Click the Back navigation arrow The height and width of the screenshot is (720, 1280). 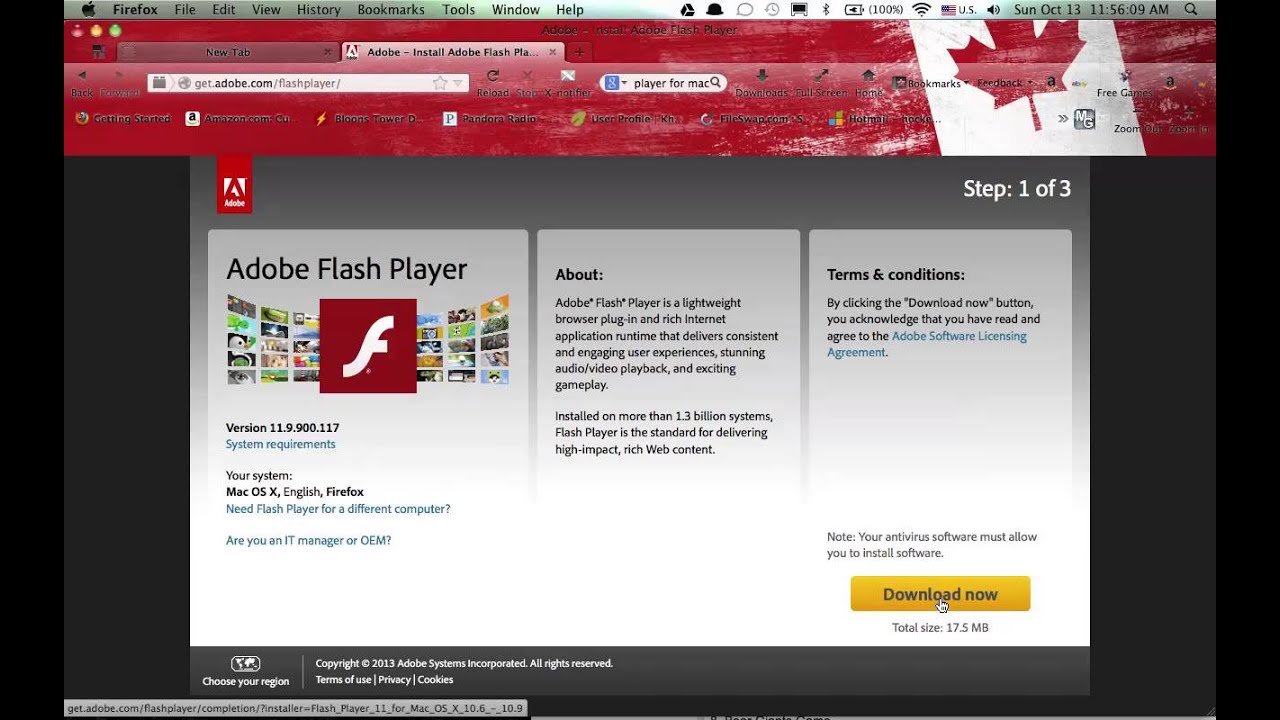coord(82,76)
